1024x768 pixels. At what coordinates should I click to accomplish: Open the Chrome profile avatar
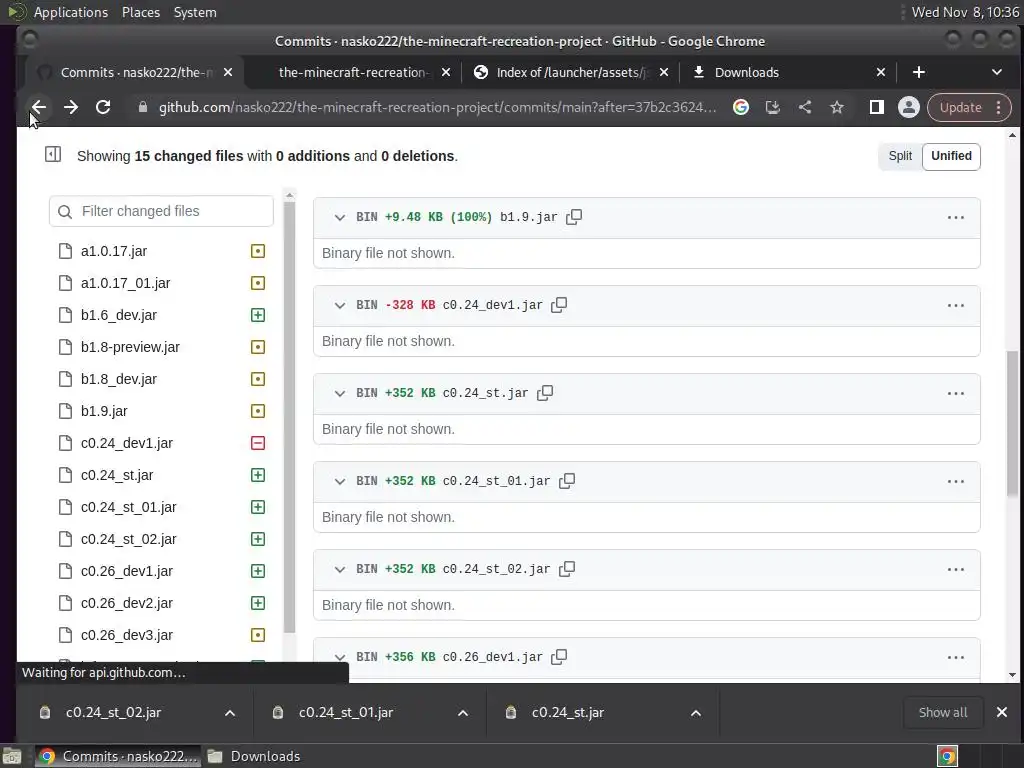pos(908,108)
